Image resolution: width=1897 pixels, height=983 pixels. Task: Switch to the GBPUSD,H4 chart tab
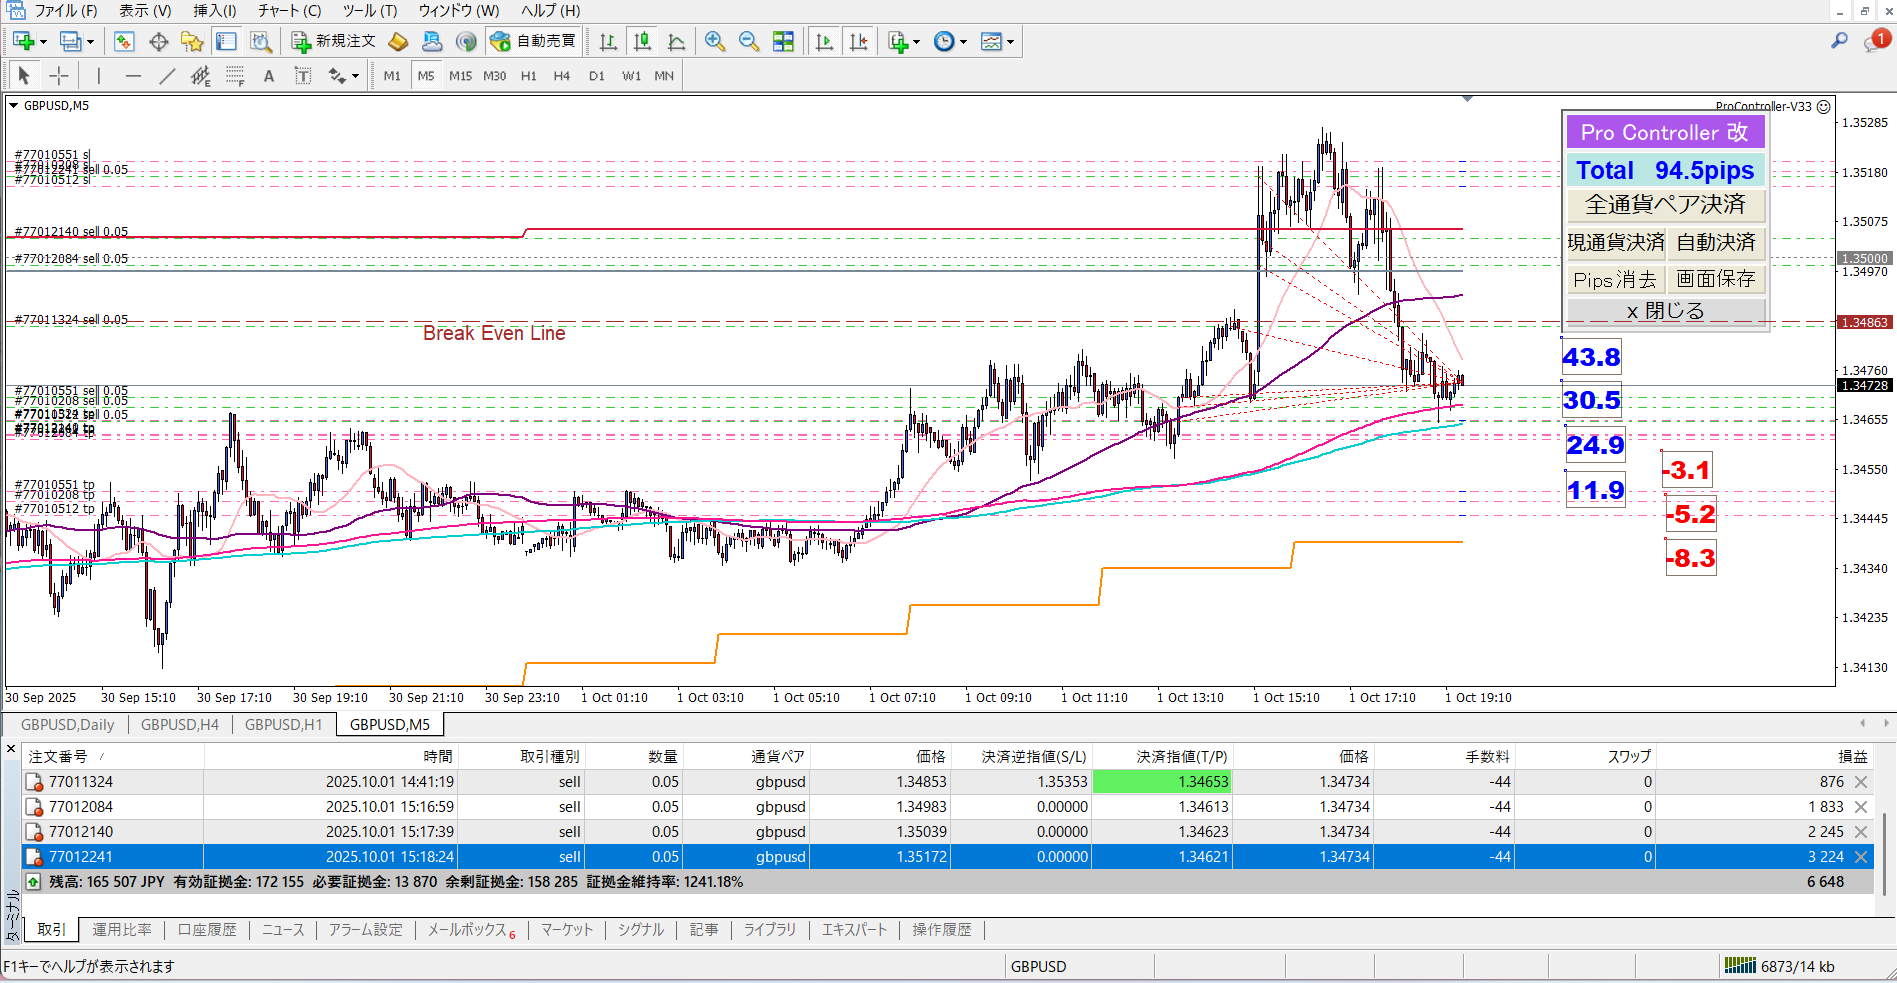180,725
